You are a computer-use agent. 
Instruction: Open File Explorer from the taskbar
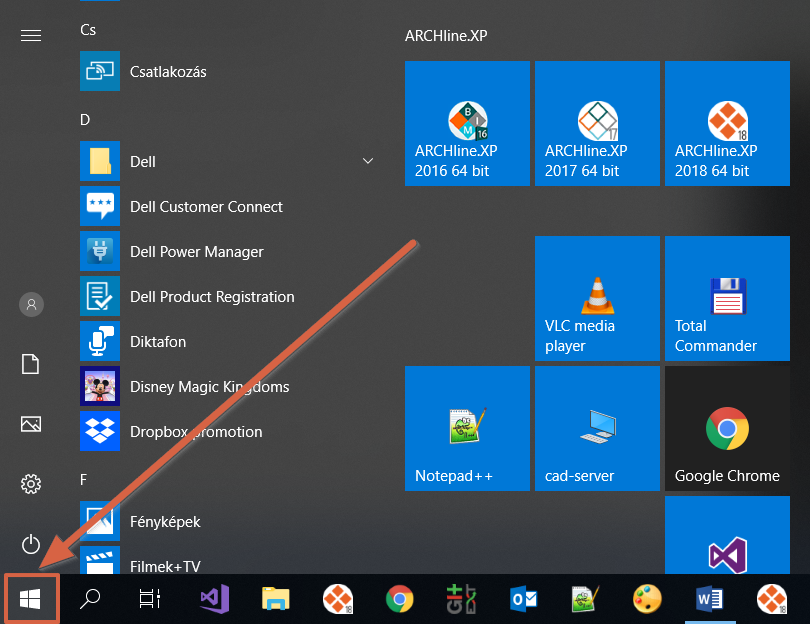point(275,599)
